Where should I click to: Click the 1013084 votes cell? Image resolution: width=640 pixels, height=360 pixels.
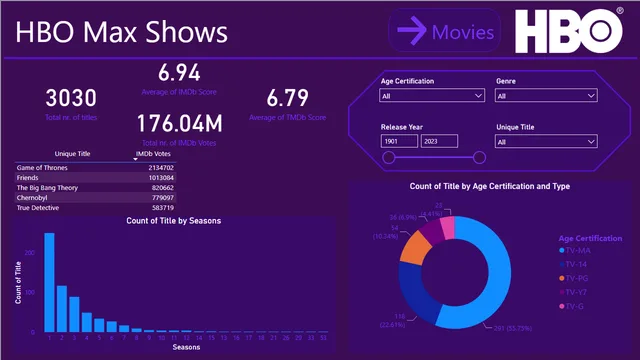coord(161,178)
